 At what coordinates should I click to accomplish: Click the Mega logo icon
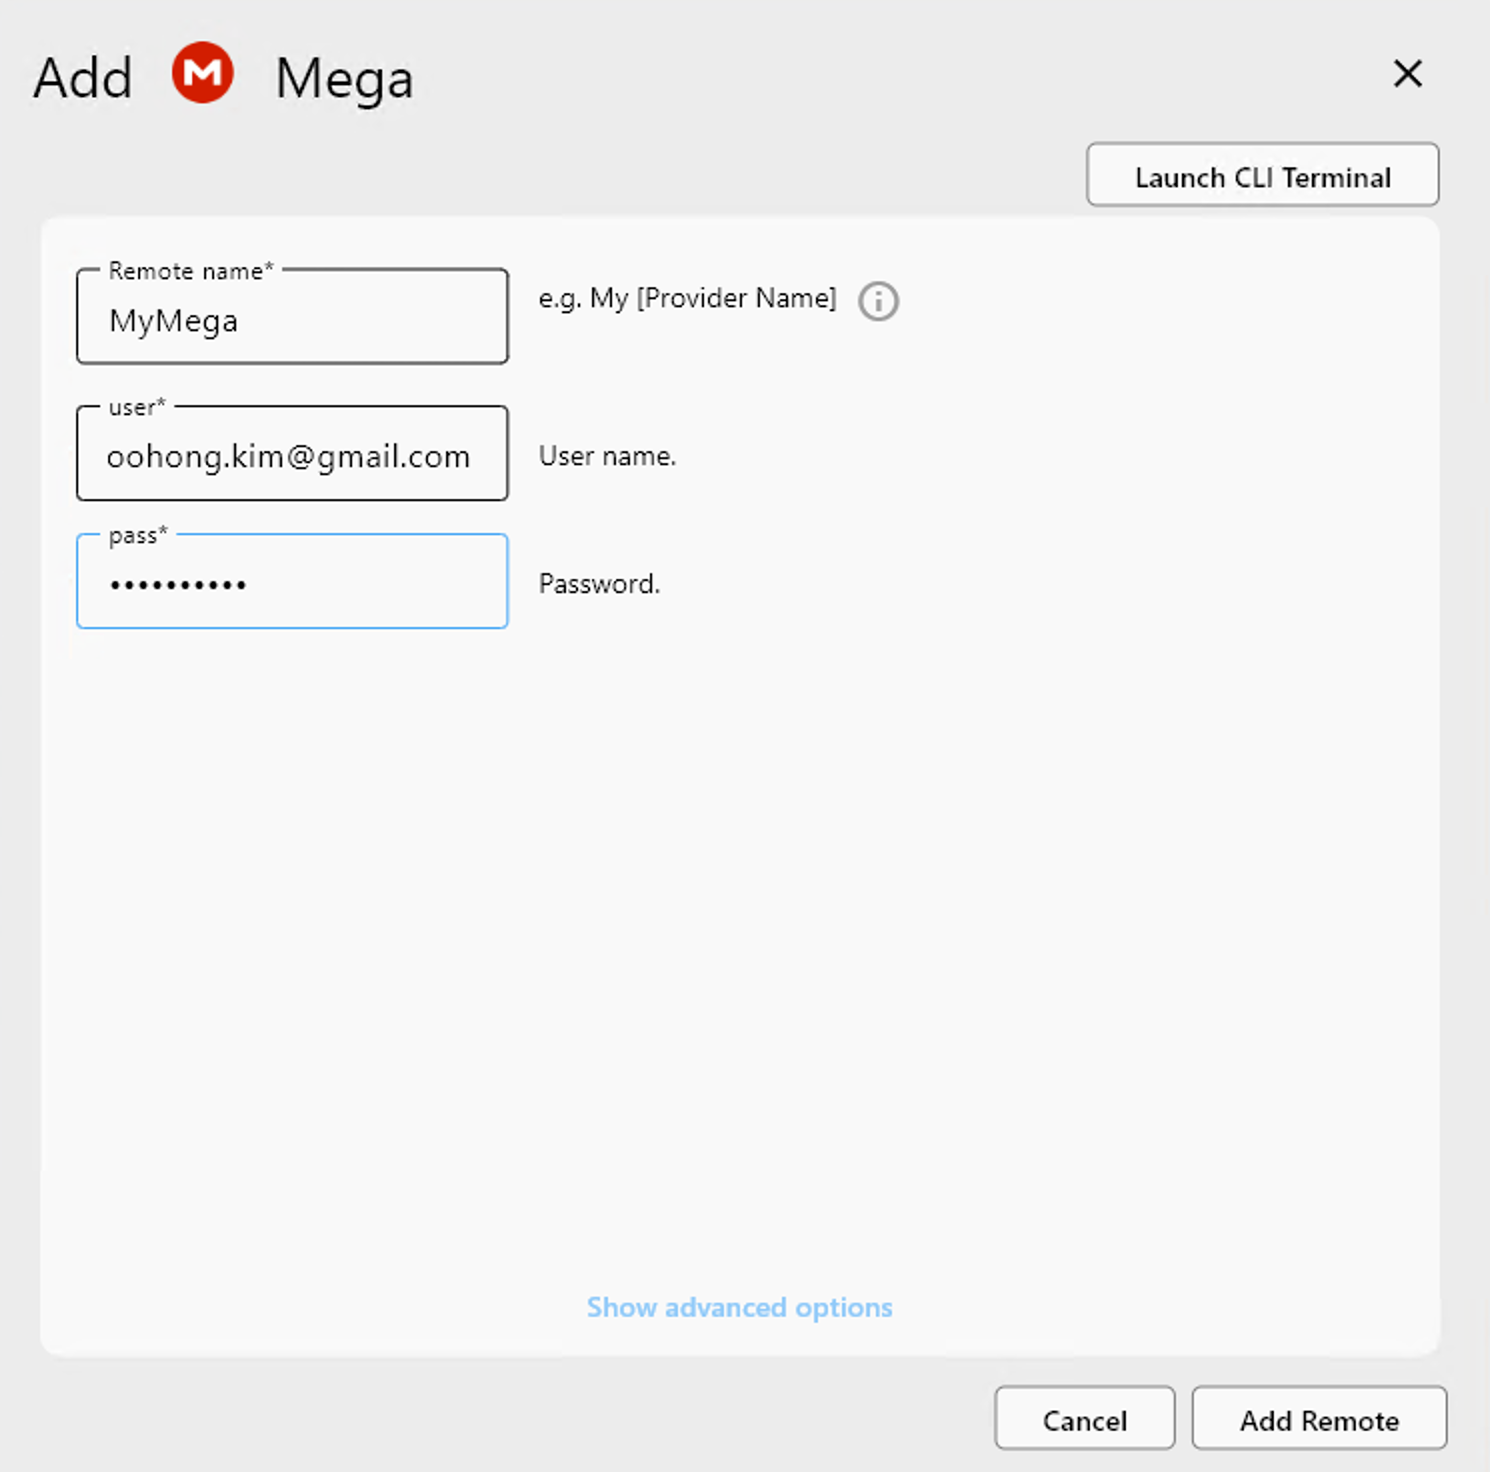click(x=204, y=73)
